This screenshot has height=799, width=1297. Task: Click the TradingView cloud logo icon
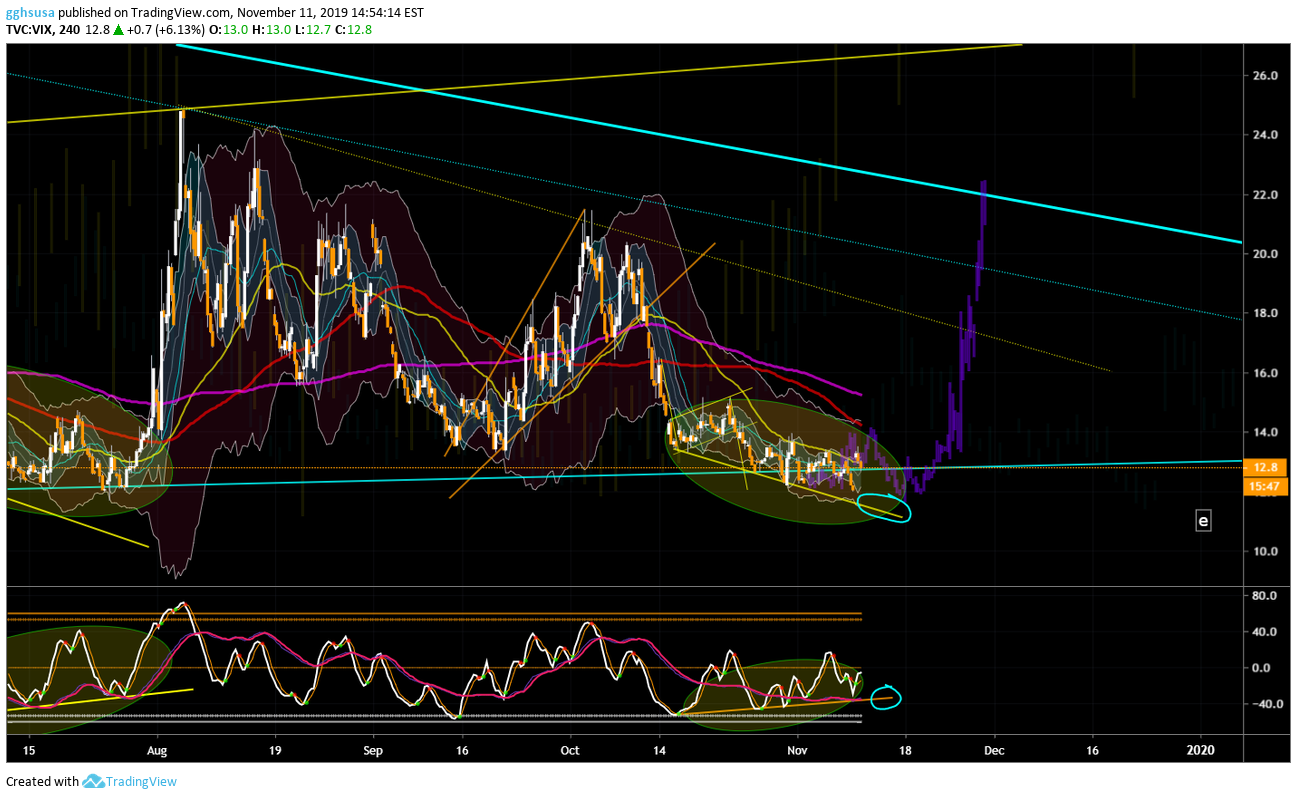tap(93, 781)
